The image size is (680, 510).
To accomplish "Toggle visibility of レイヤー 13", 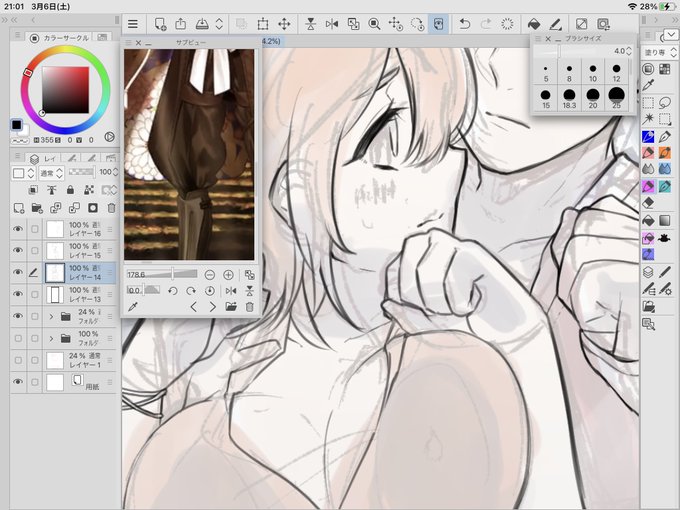I will pyautogui.click(x=18, y=294).
